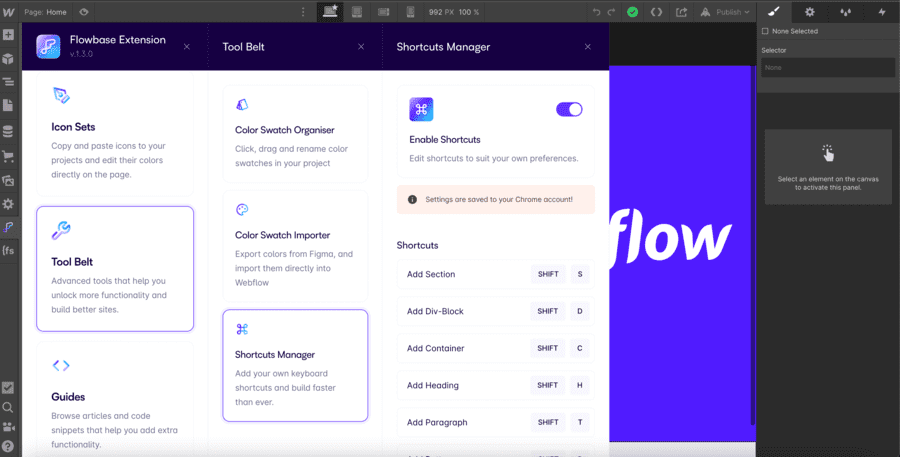
Task: Click the Selector input field
Action: pos(828,68)
